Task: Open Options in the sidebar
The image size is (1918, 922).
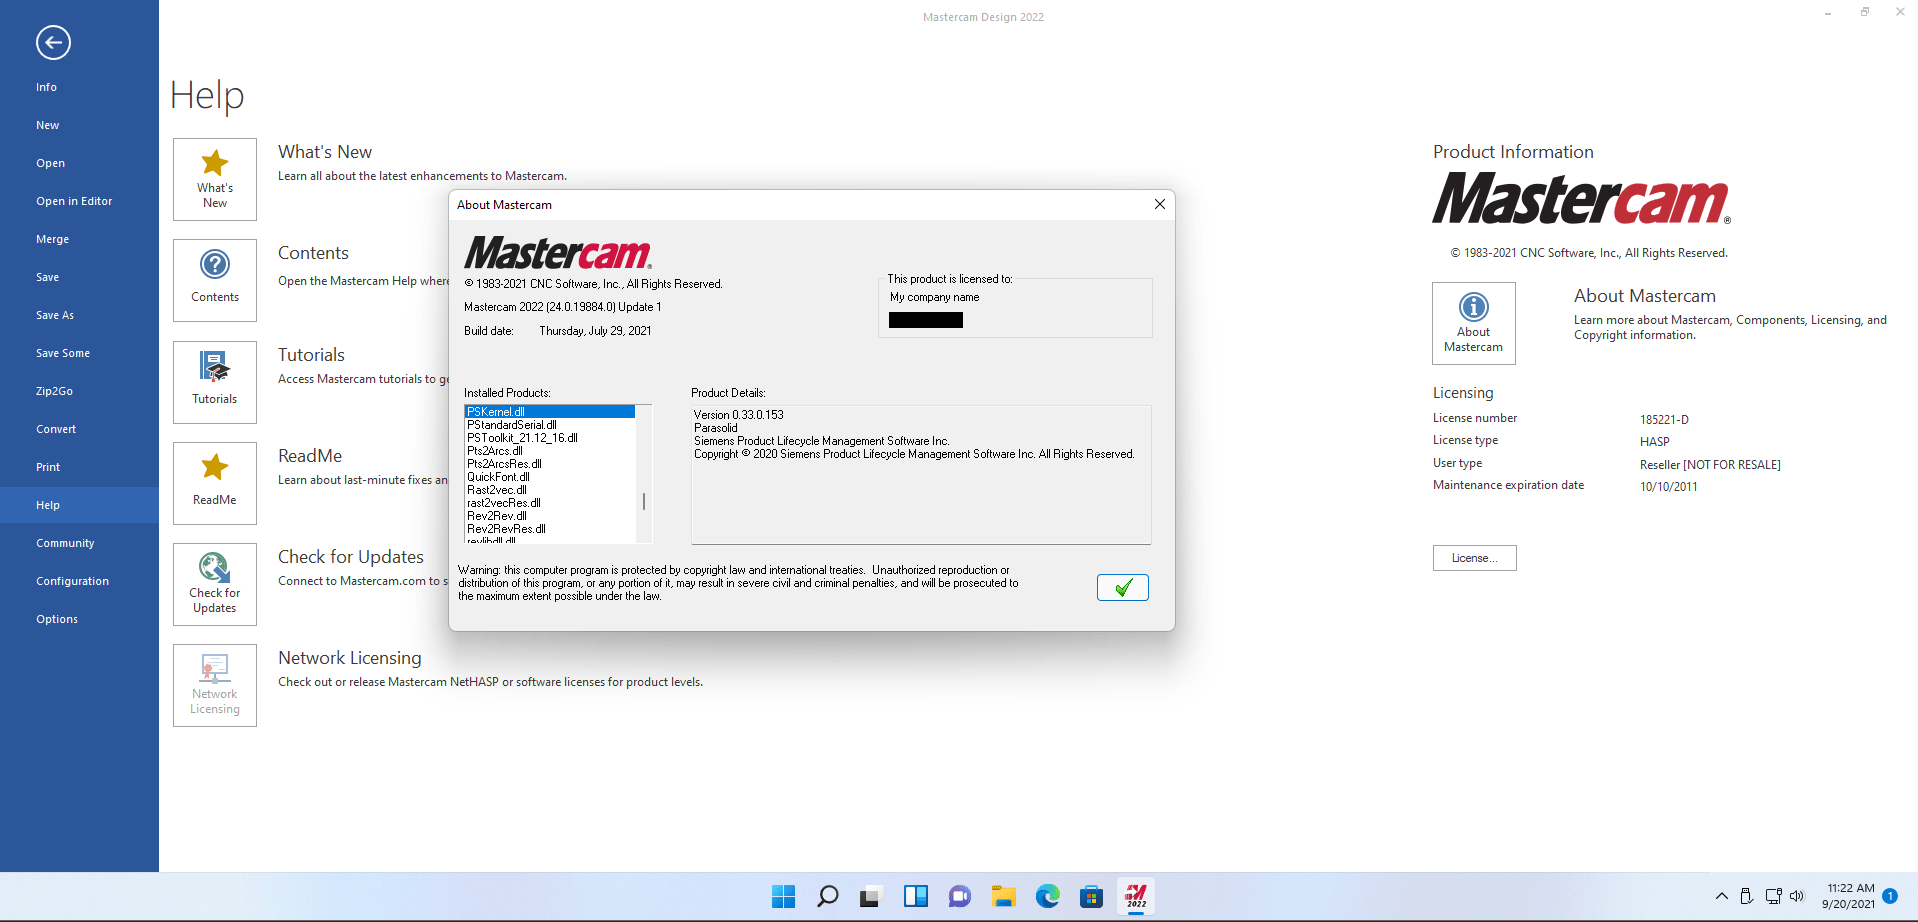Action: [79, 619]
